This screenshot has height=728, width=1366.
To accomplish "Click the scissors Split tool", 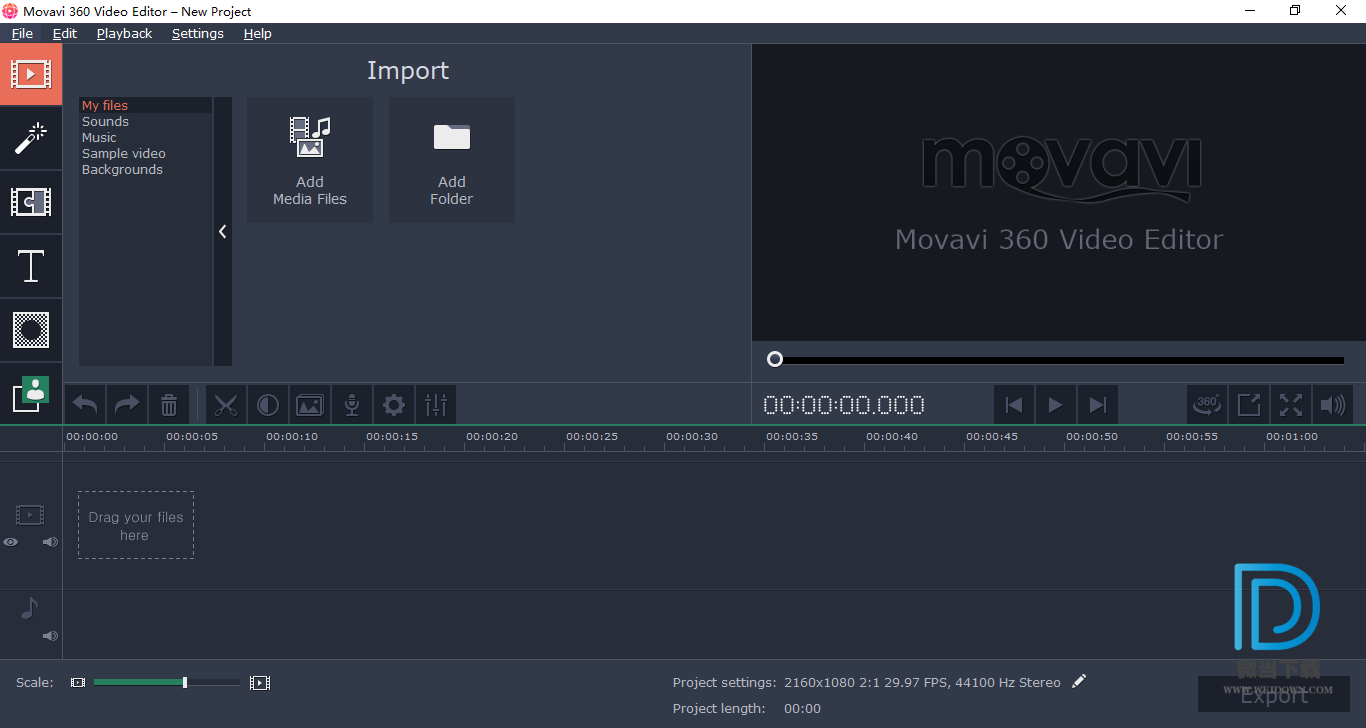I will 226,405.
